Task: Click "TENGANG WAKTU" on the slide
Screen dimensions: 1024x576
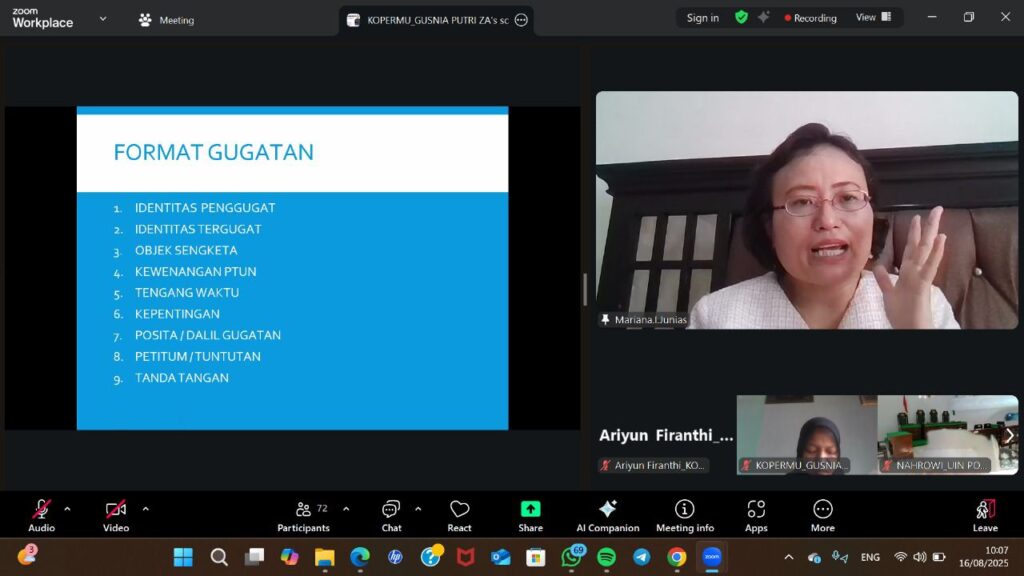Action: (x=187, y=293)
